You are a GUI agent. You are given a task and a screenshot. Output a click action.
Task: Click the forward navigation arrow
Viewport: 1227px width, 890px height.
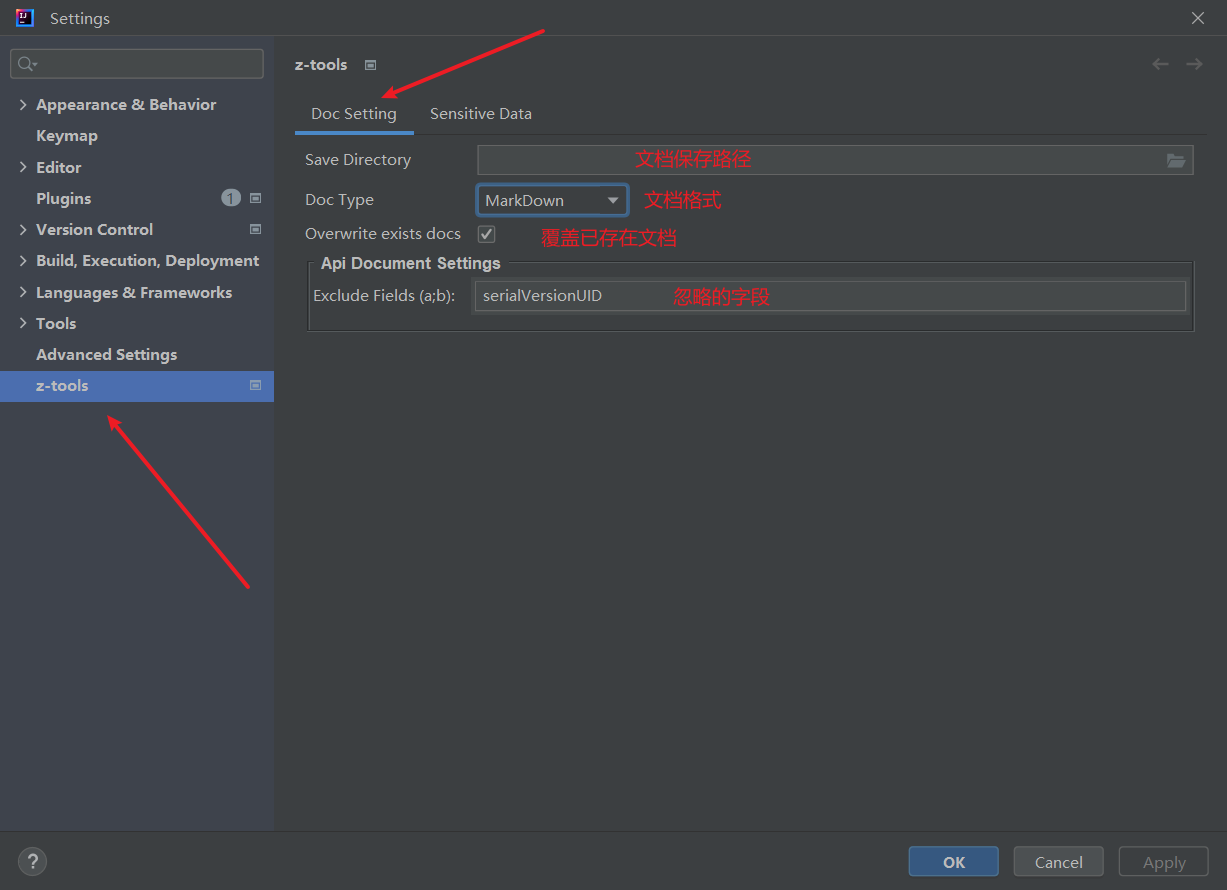coord(1194,64)
